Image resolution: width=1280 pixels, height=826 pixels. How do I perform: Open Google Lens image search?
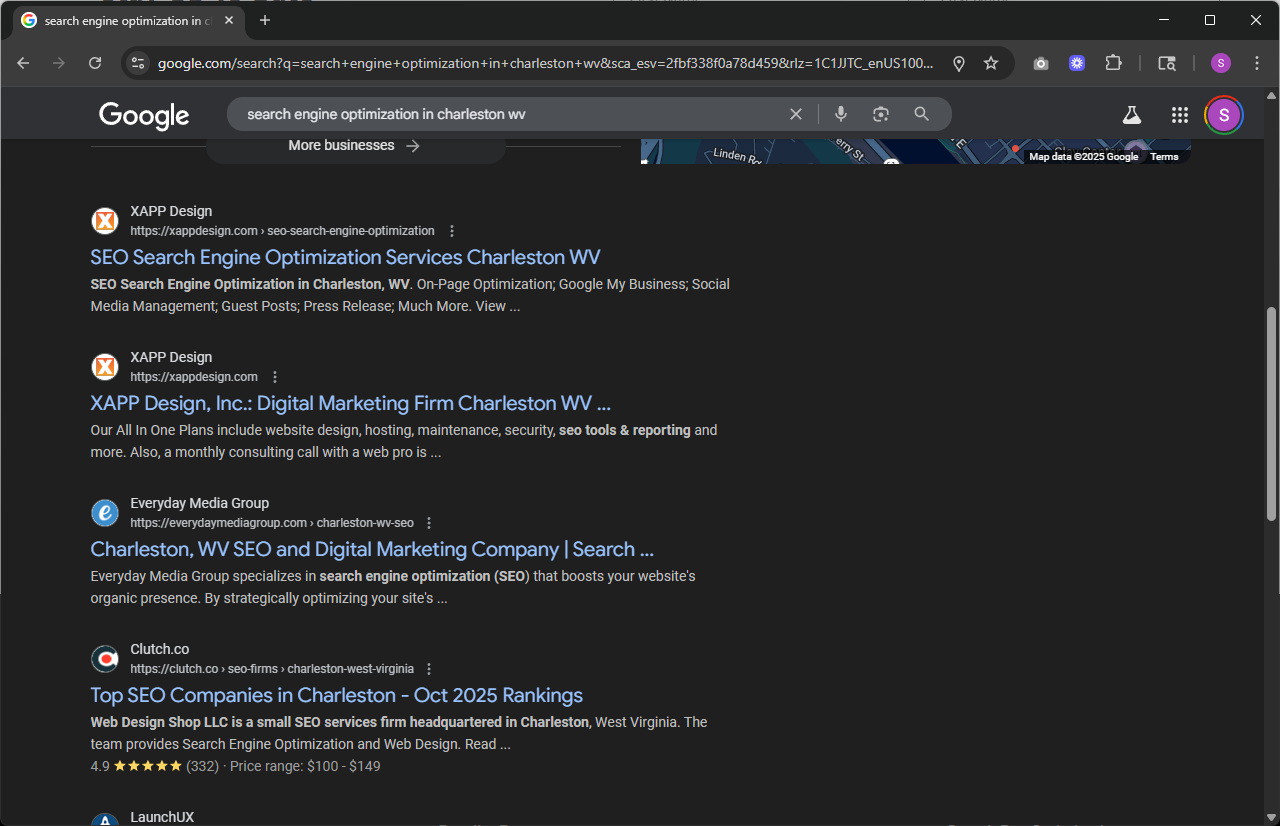coord(881,114)
